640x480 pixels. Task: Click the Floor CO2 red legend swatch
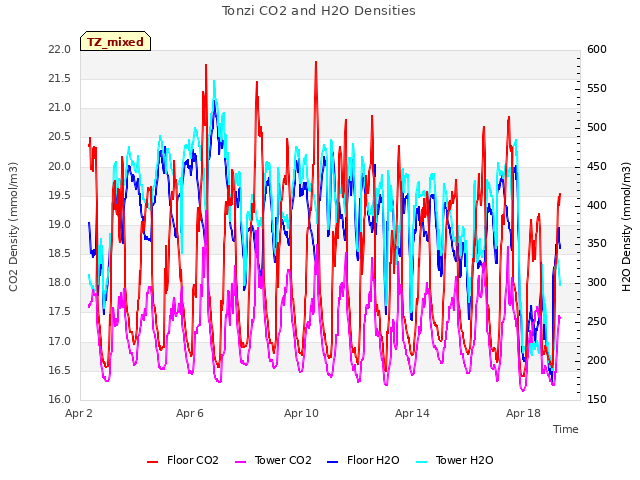(x=152, y=462)
